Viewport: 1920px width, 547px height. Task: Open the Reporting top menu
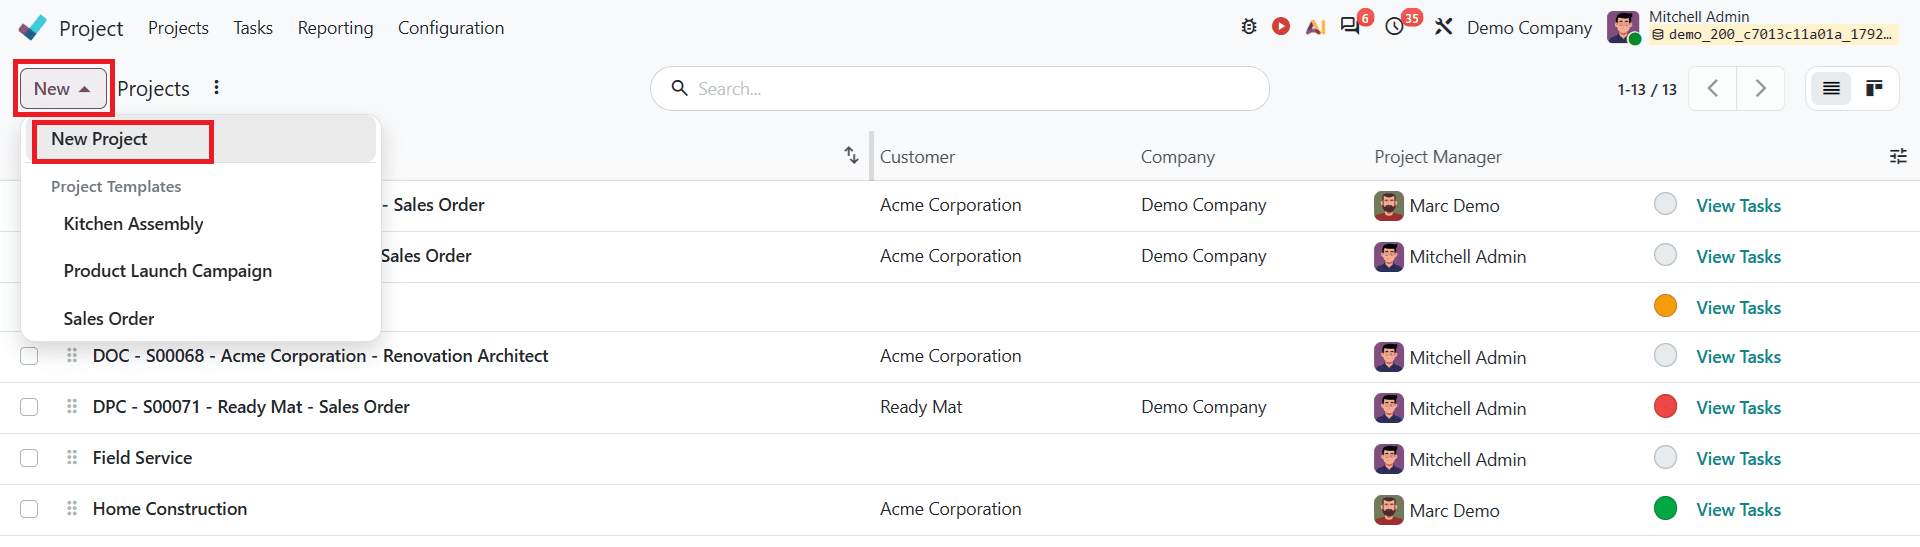(x=335, y=28)
